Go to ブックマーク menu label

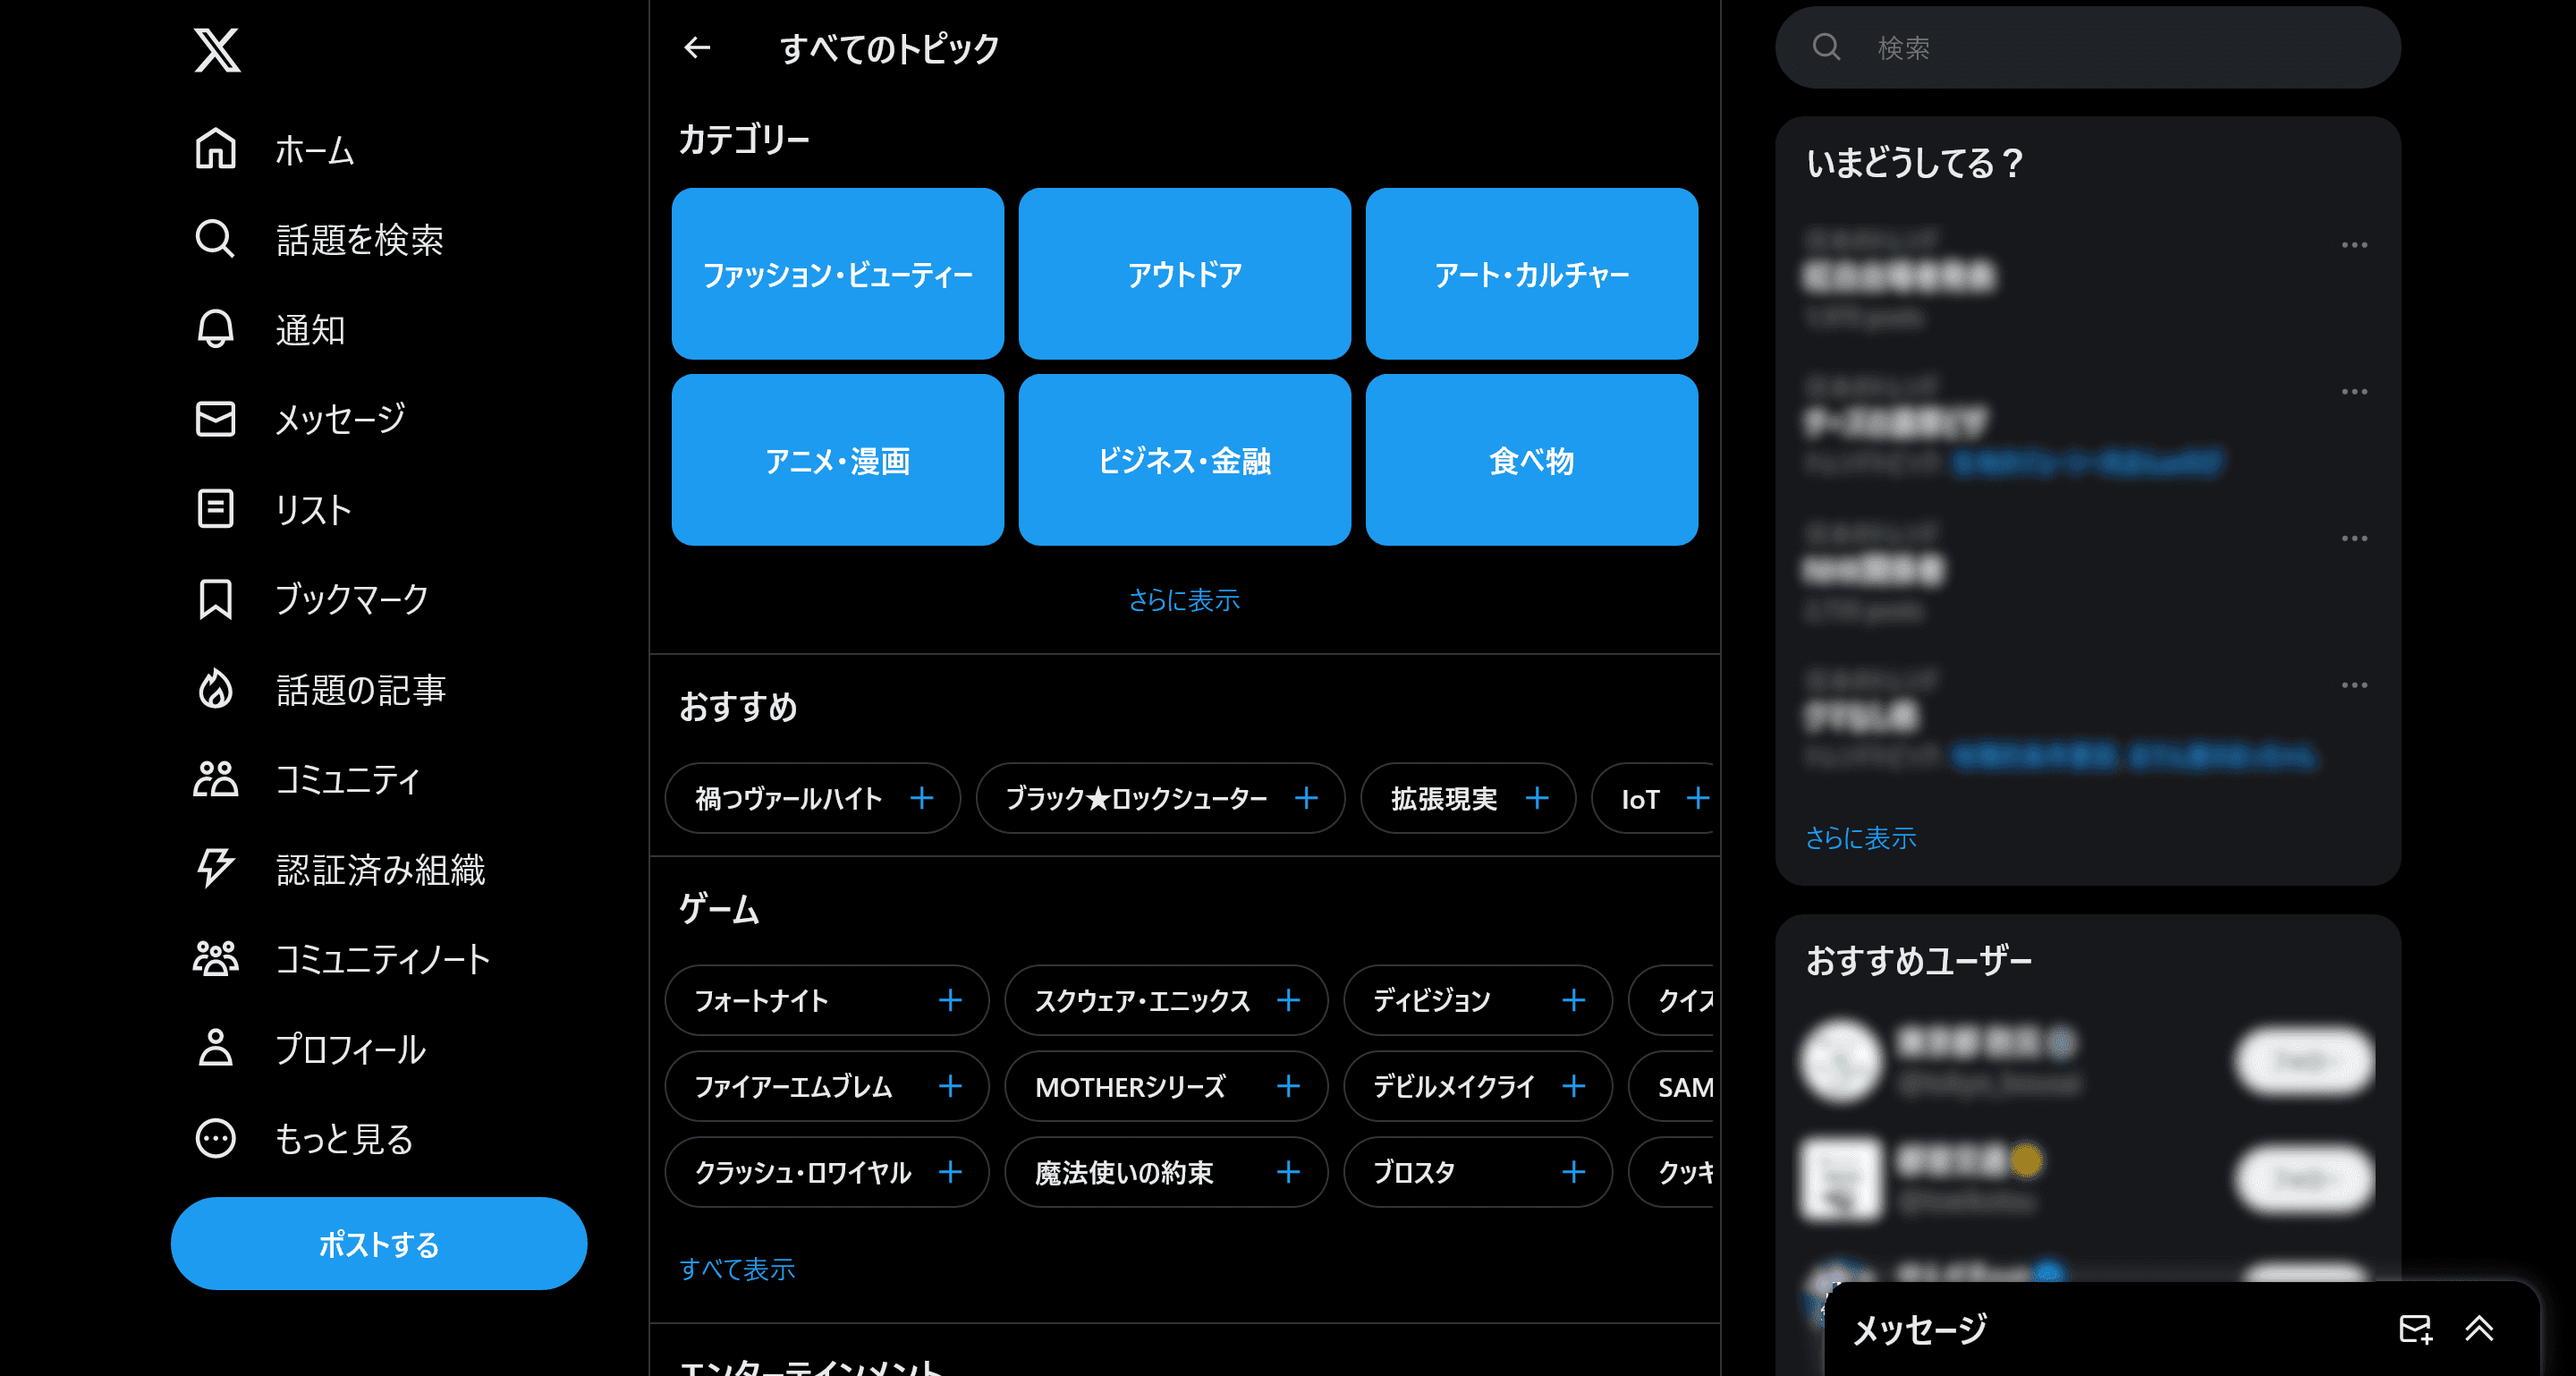coord(352,599)
